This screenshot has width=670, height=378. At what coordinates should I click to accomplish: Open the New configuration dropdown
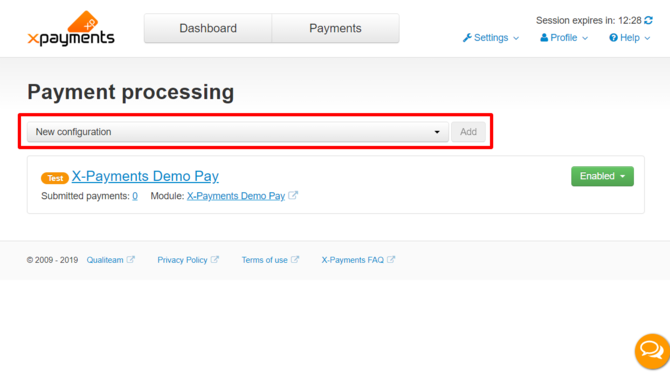click(238, 132)
